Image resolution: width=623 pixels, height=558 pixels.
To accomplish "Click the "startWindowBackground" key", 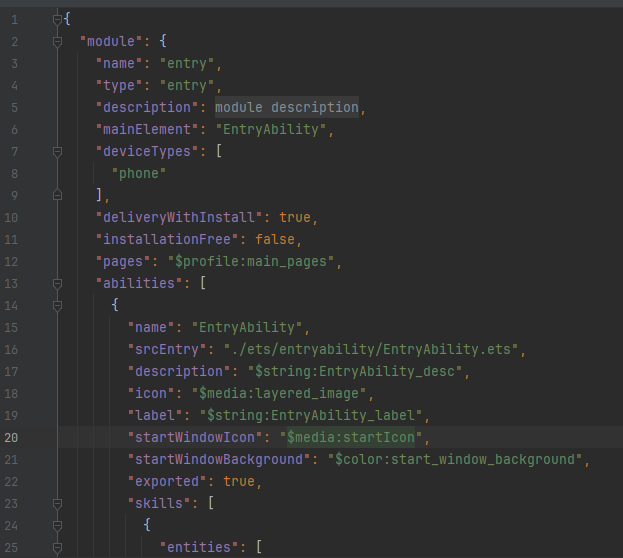I will [219, 459].
